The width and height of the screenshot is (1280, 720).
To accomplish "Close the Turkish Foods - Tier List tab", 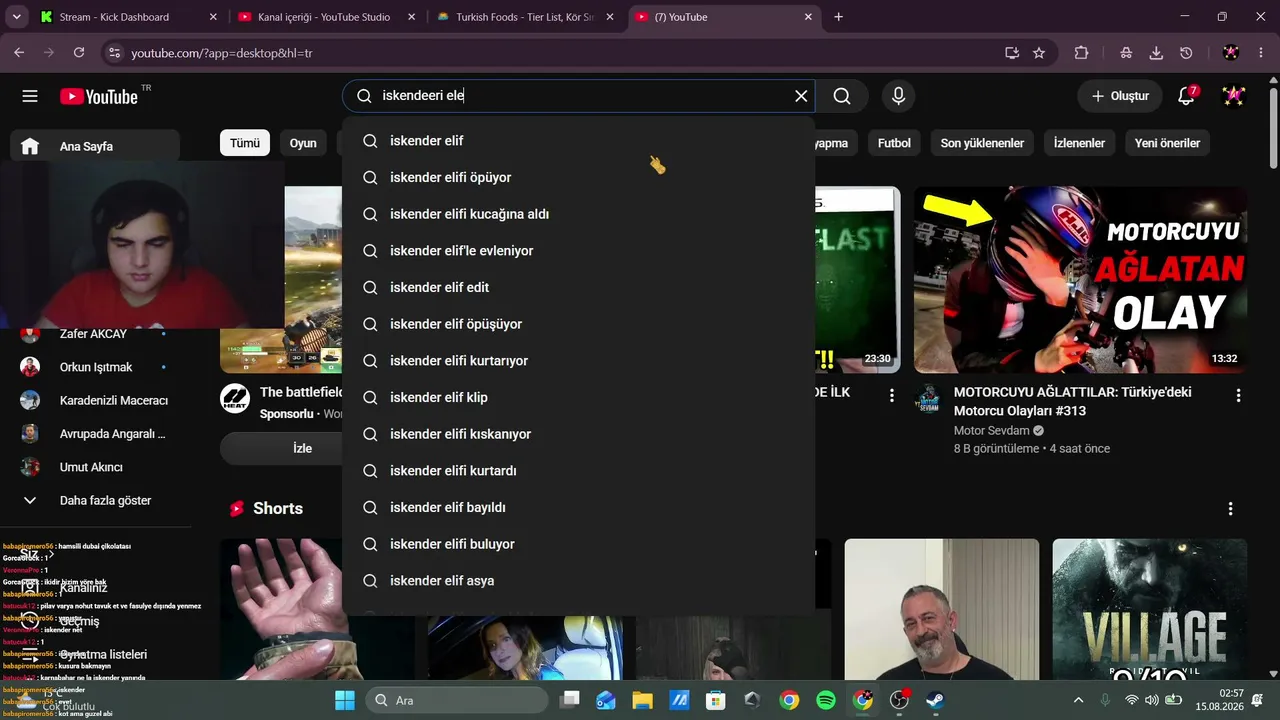I will [610, 17].
